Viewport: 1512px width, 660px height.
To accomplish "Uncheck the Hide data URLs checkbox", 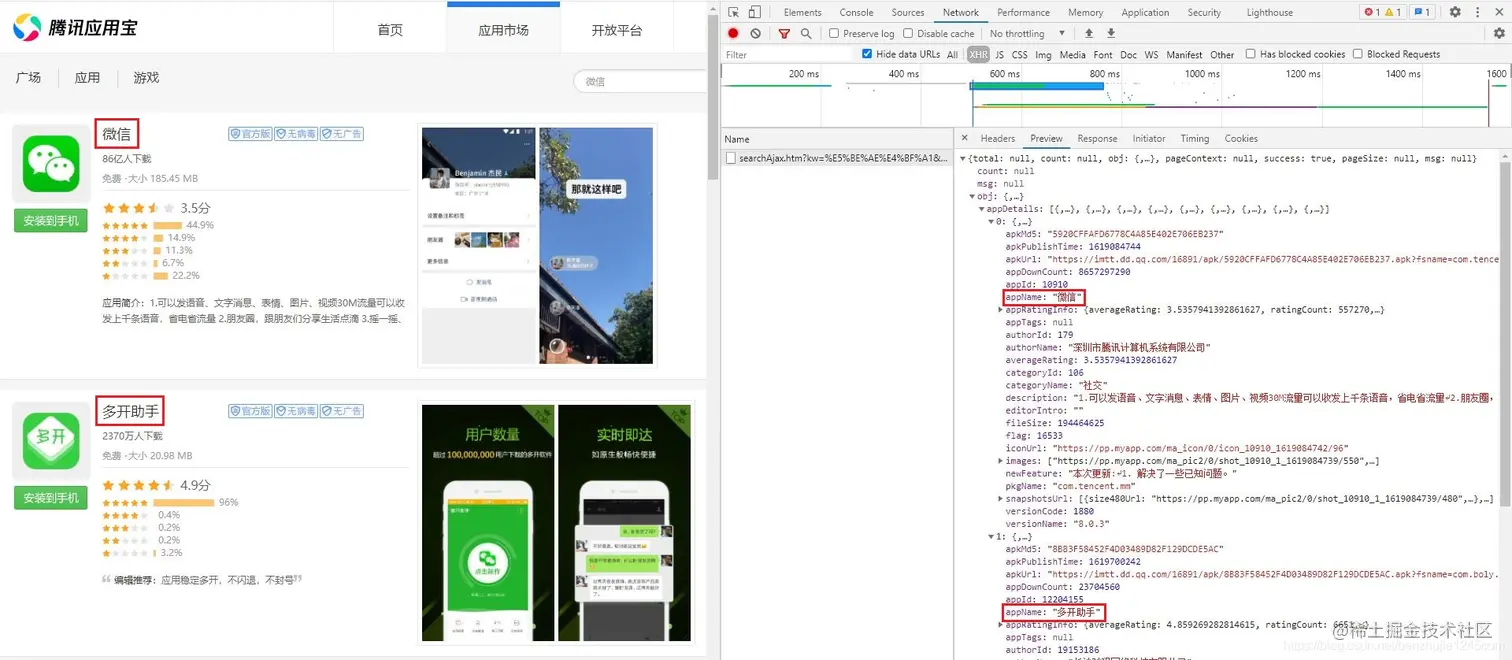I will coord(867,54).
